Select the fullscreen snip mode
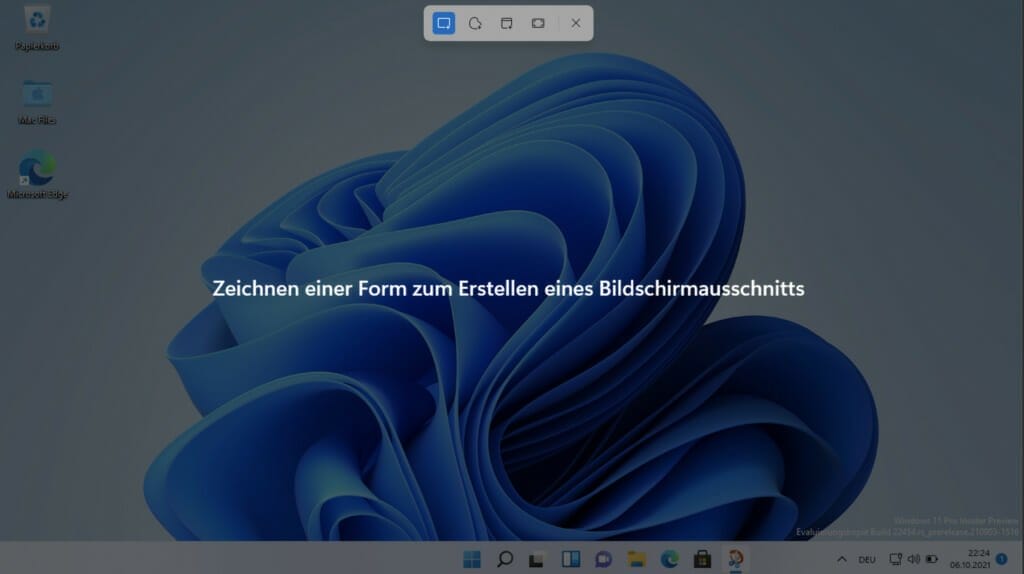 (537, 24)
